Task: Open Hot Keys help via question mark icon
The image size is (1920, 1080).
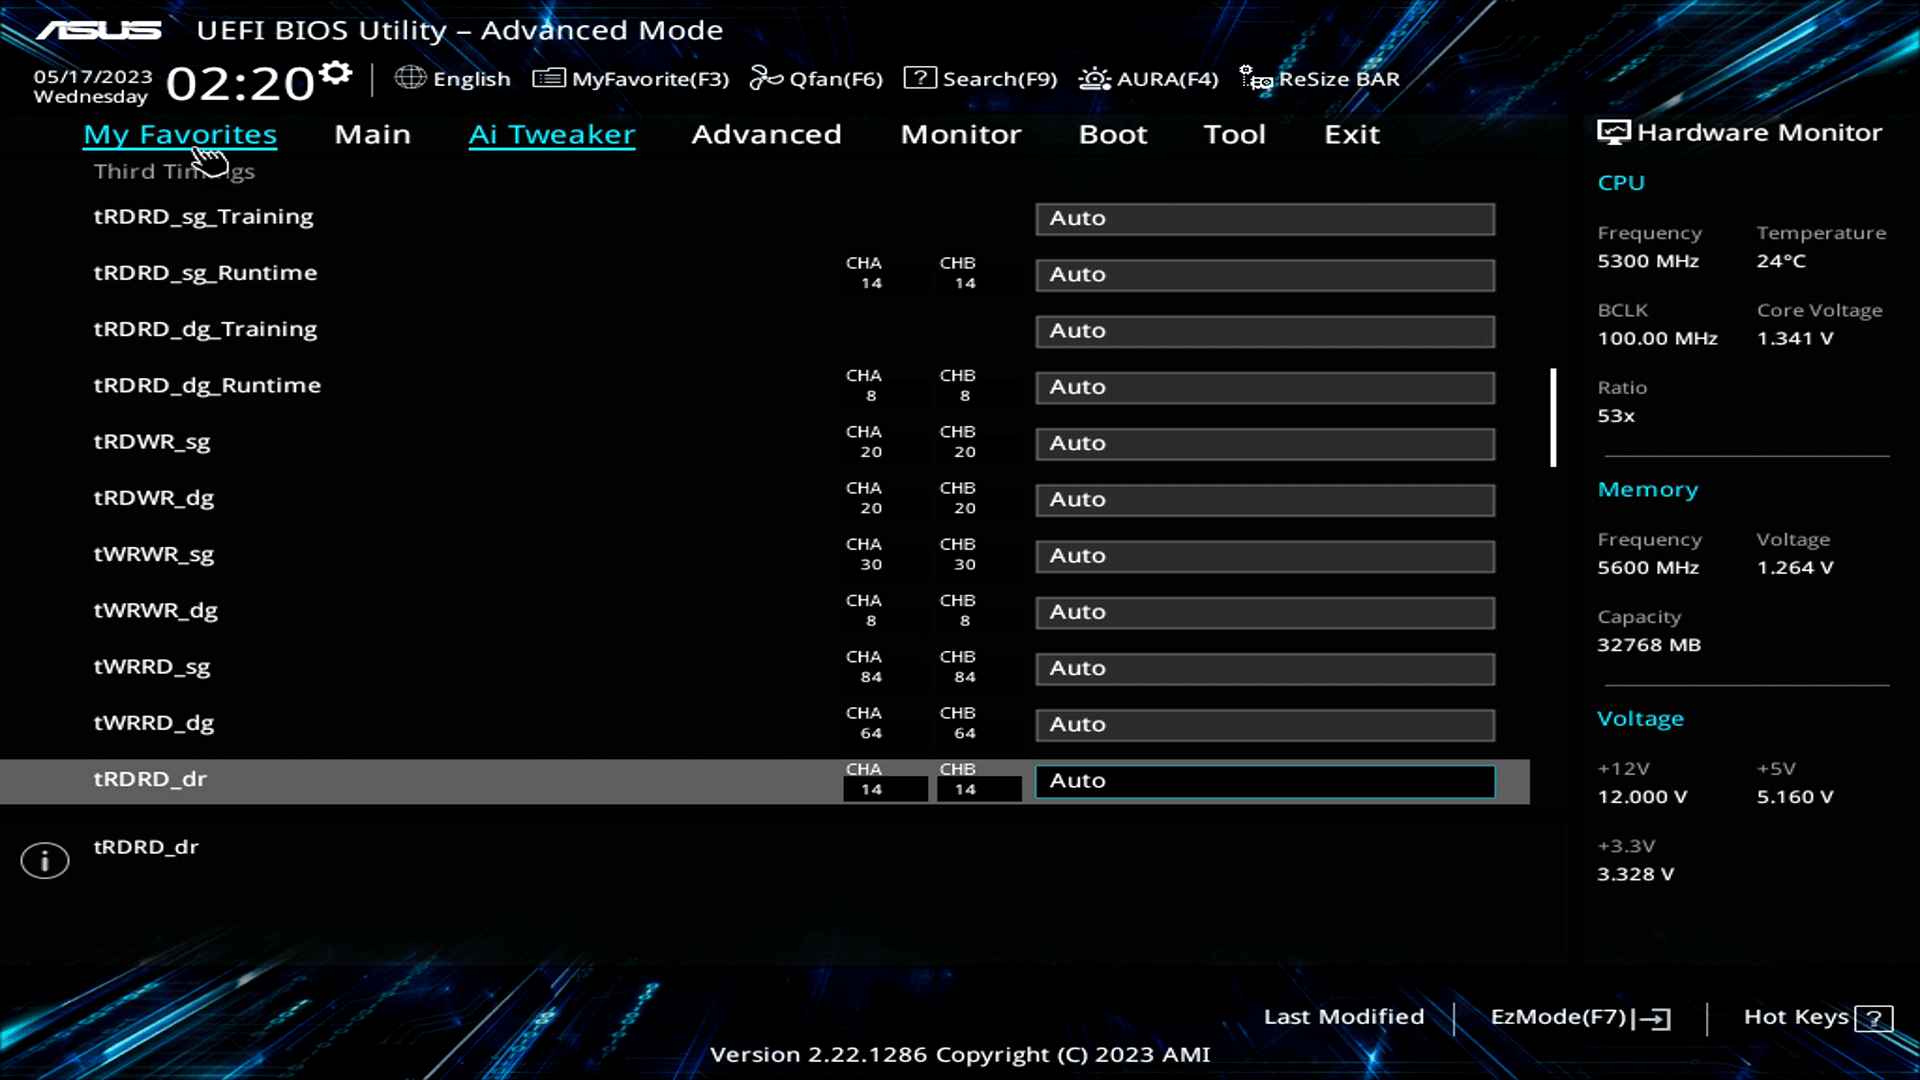Action: coord(1871,1017)
